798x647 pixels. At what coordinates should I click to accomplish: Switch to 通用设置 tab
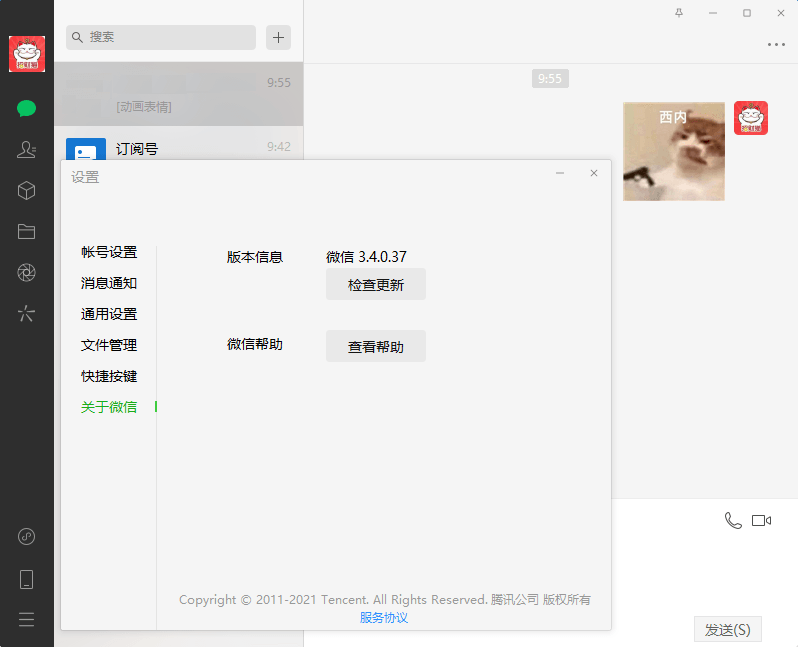[x=109, y=314]
